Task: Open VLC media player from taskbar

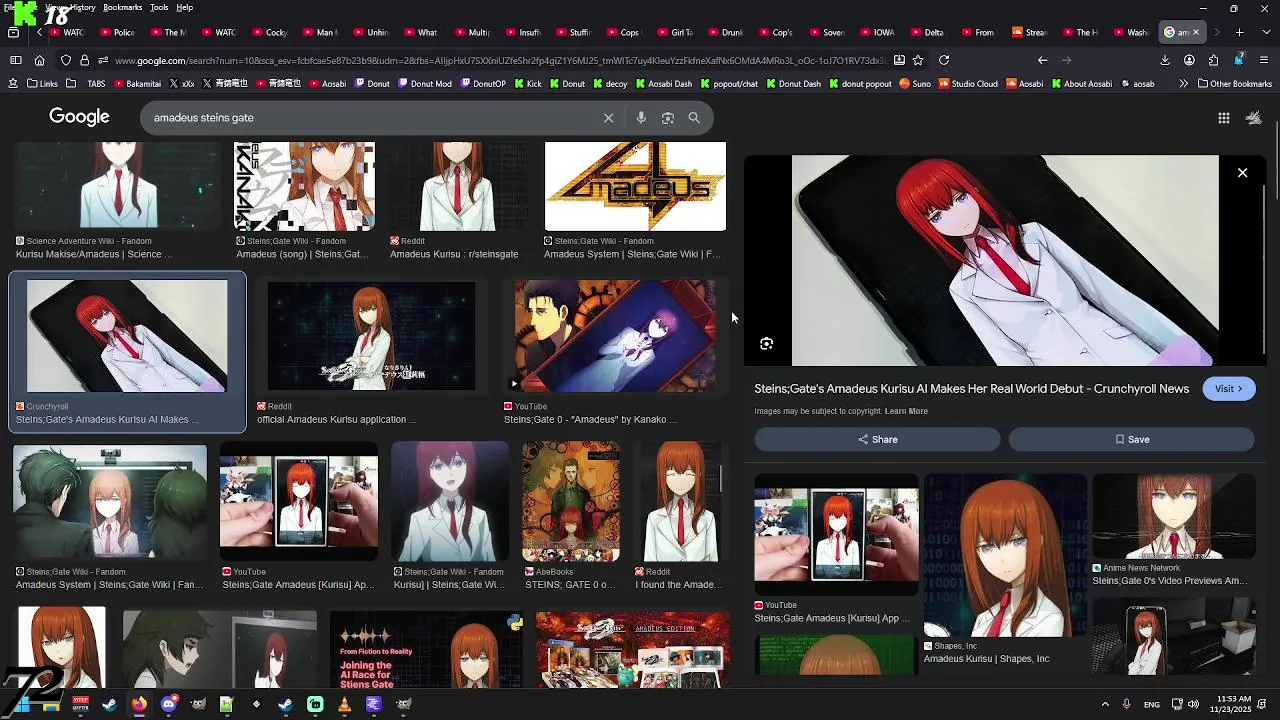Action: click(x=344, y=704)
